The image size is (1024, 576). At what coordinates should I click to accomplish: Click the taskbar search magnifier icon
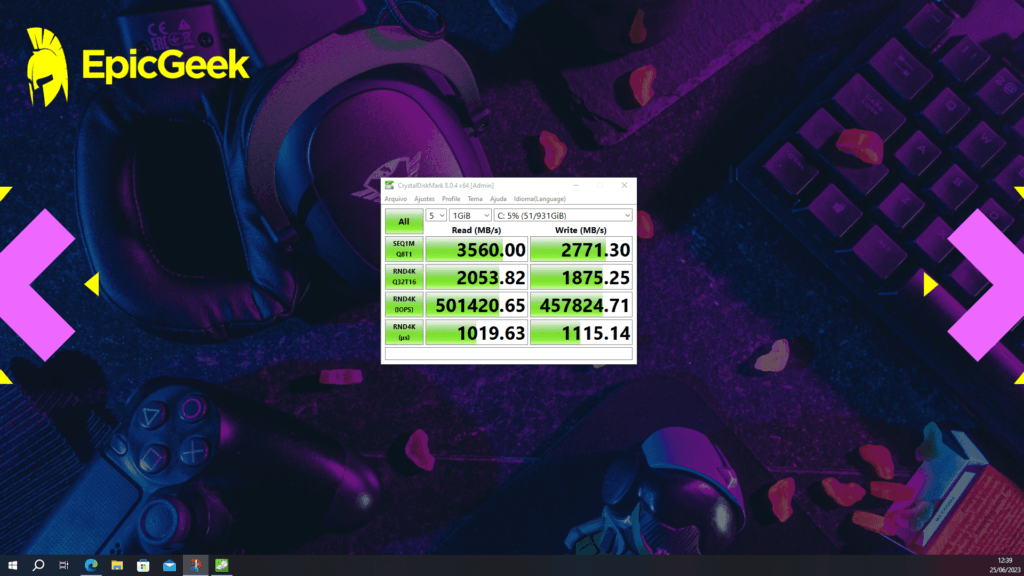tap(38, 565)
